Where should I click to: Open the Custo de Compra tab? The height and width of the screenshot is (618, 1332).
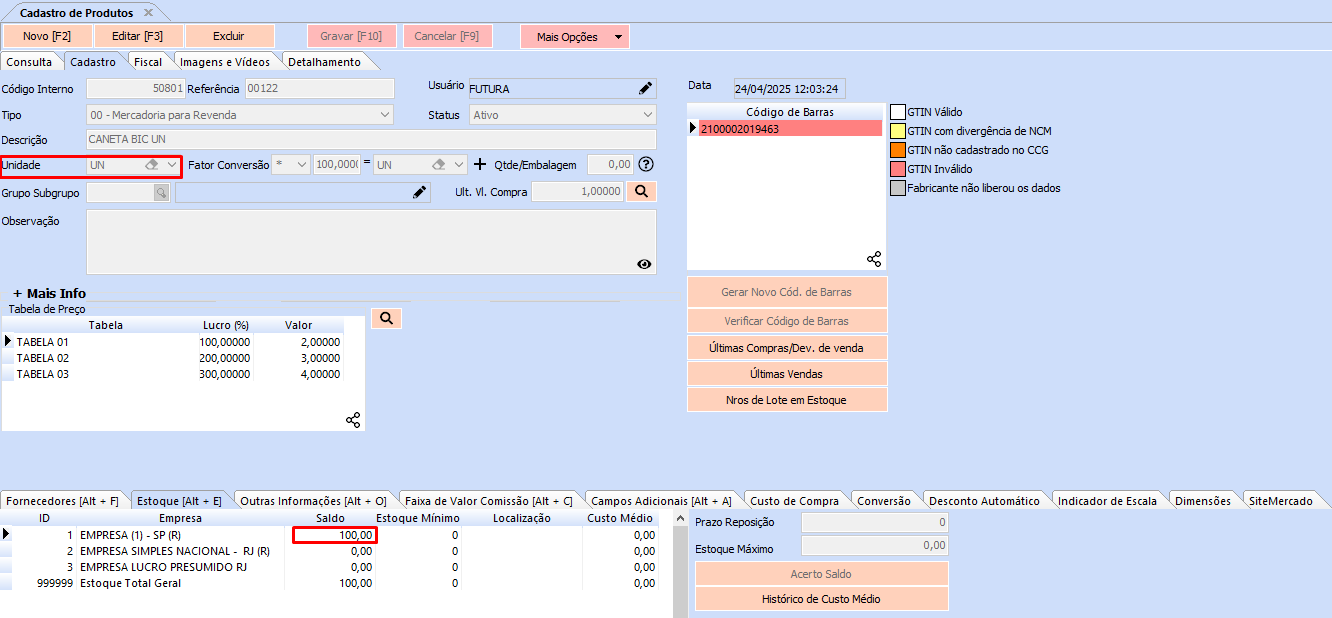point(794,500)
